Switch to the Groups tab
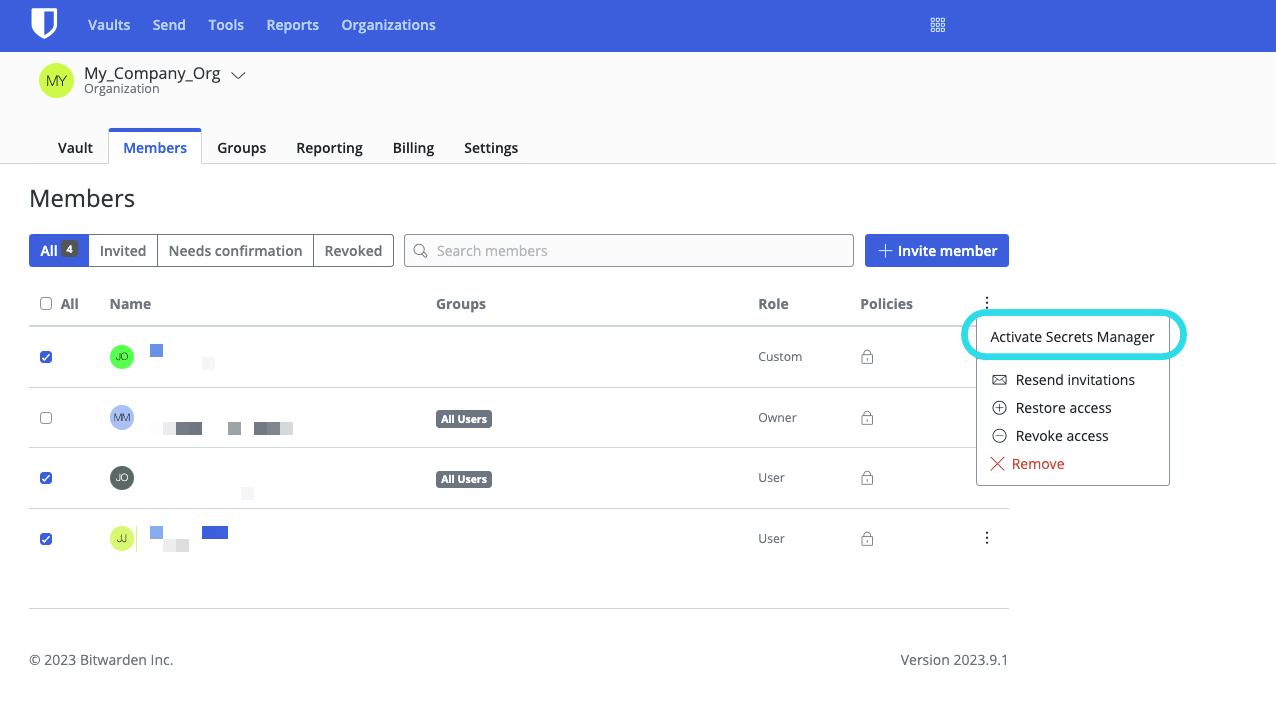The height and width of the screenshot is (715, 1276). click(x=241, y=147)
